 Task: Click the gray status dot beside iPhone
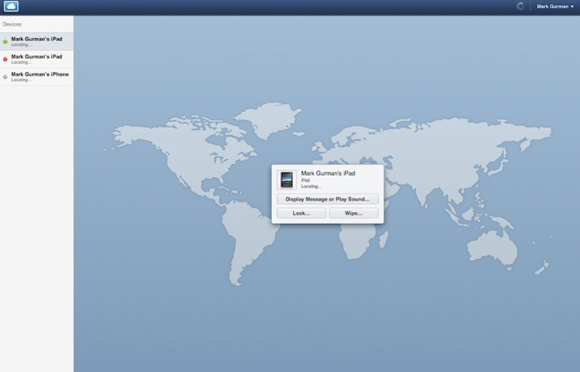pos(5,77)
